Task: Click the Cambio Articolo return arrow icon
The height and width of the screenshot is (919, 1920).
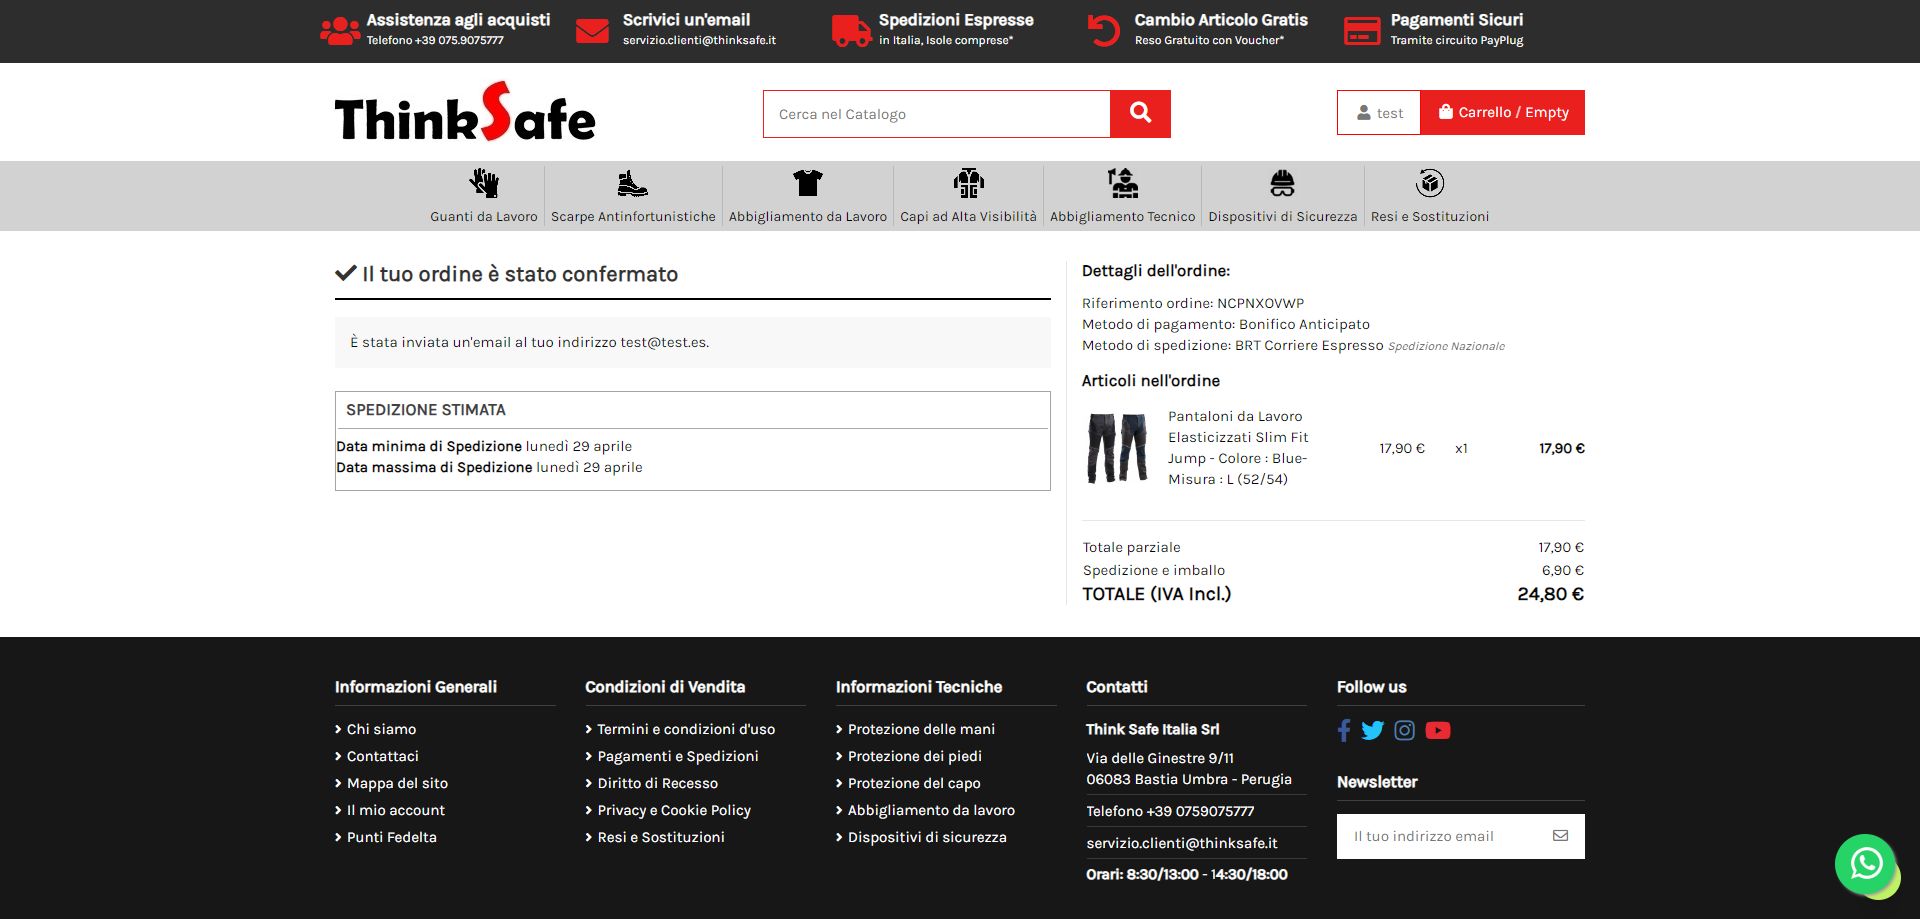Action: (x=1104, y=31)
